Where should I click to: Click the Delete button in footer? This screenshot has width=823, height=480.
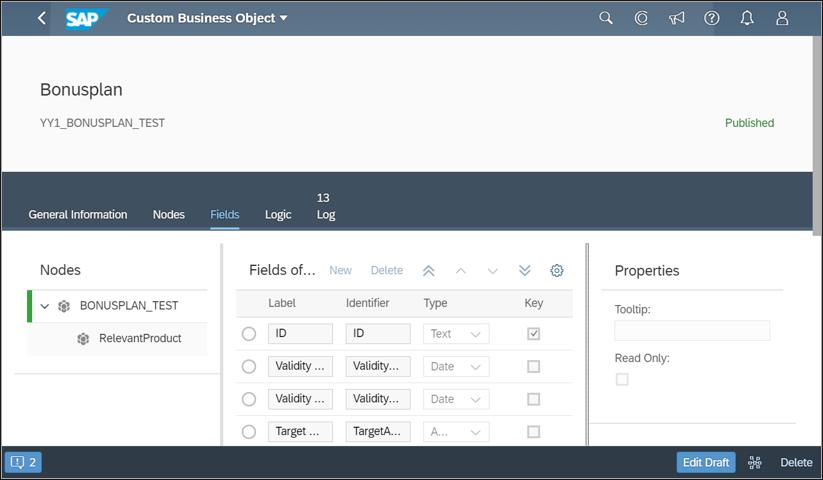(x=796, y=462)
